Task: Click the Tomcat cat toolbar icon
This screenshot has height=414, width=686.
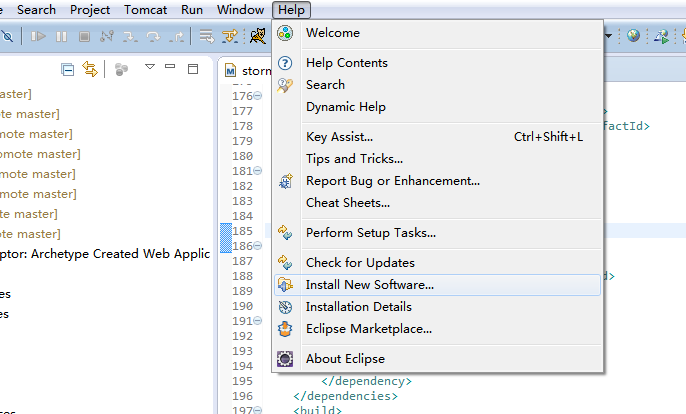Action: pos(258,36)
